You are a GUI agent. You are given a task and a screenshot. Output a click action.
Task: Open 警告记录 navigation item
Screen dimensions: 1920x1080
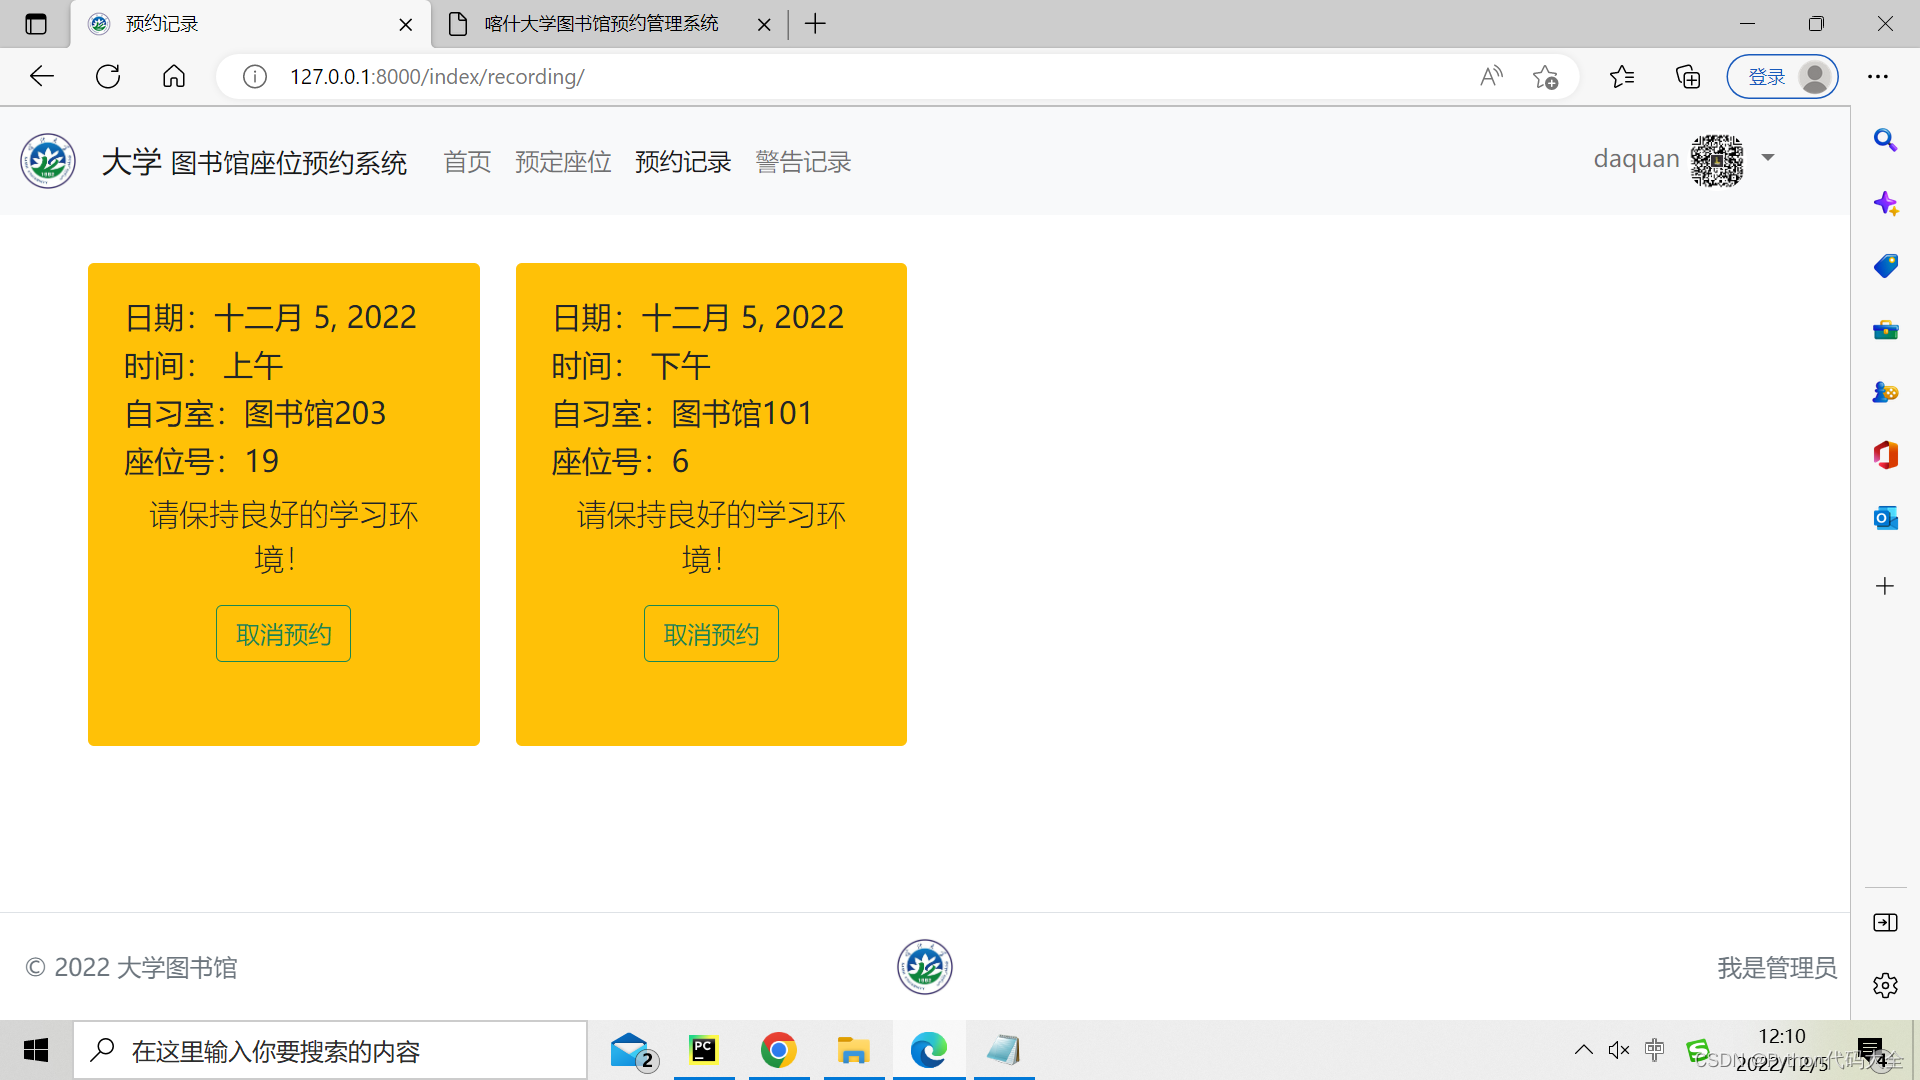(803, 162)
